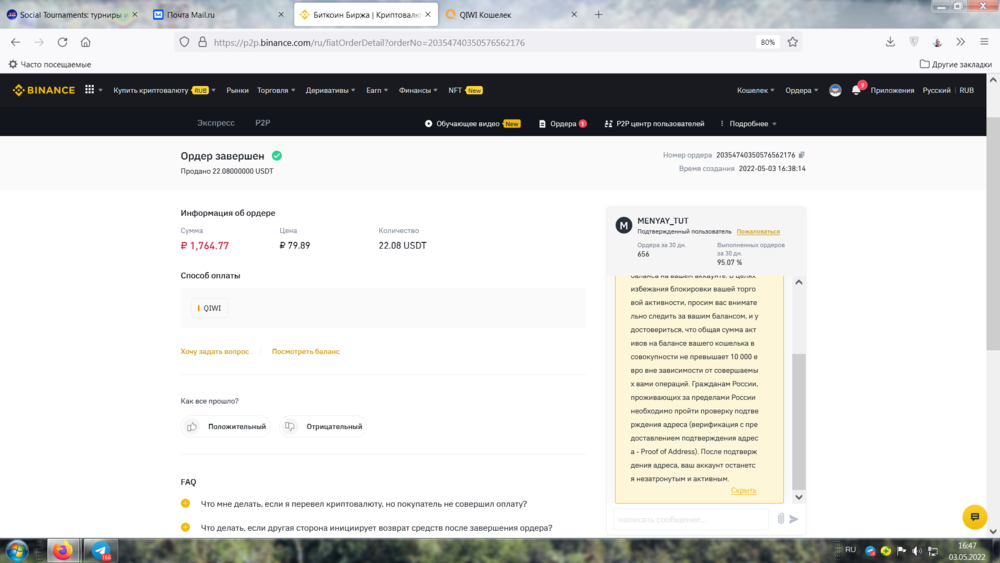Image resolution: width=1000 pixels, height=563 pixels.
Task: Open Часто посещаемые bookmark
Action: [50, 64]
